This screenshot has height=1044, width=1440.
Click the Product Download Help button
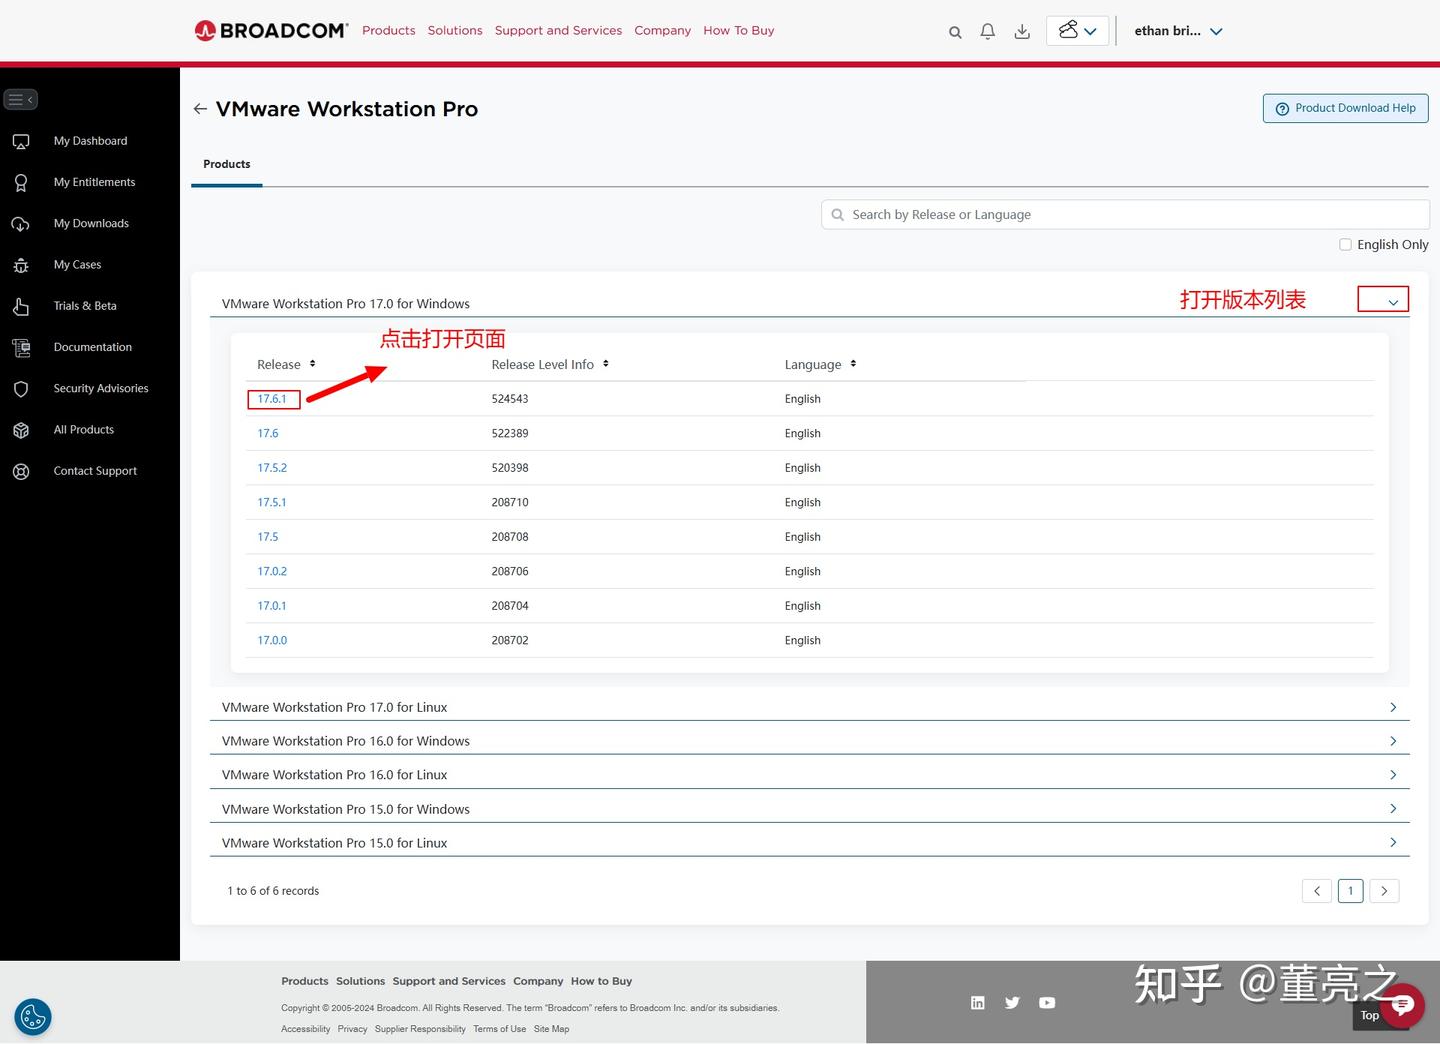click(x=1345, y=108)
